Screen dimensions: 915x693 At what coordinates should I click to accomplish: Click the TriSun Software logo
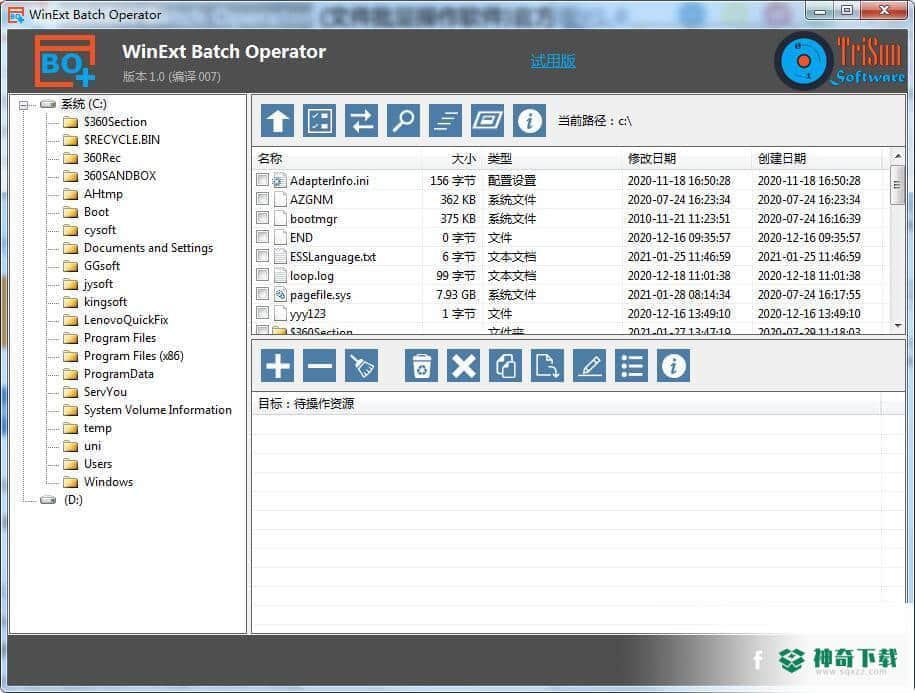[840, 61]
